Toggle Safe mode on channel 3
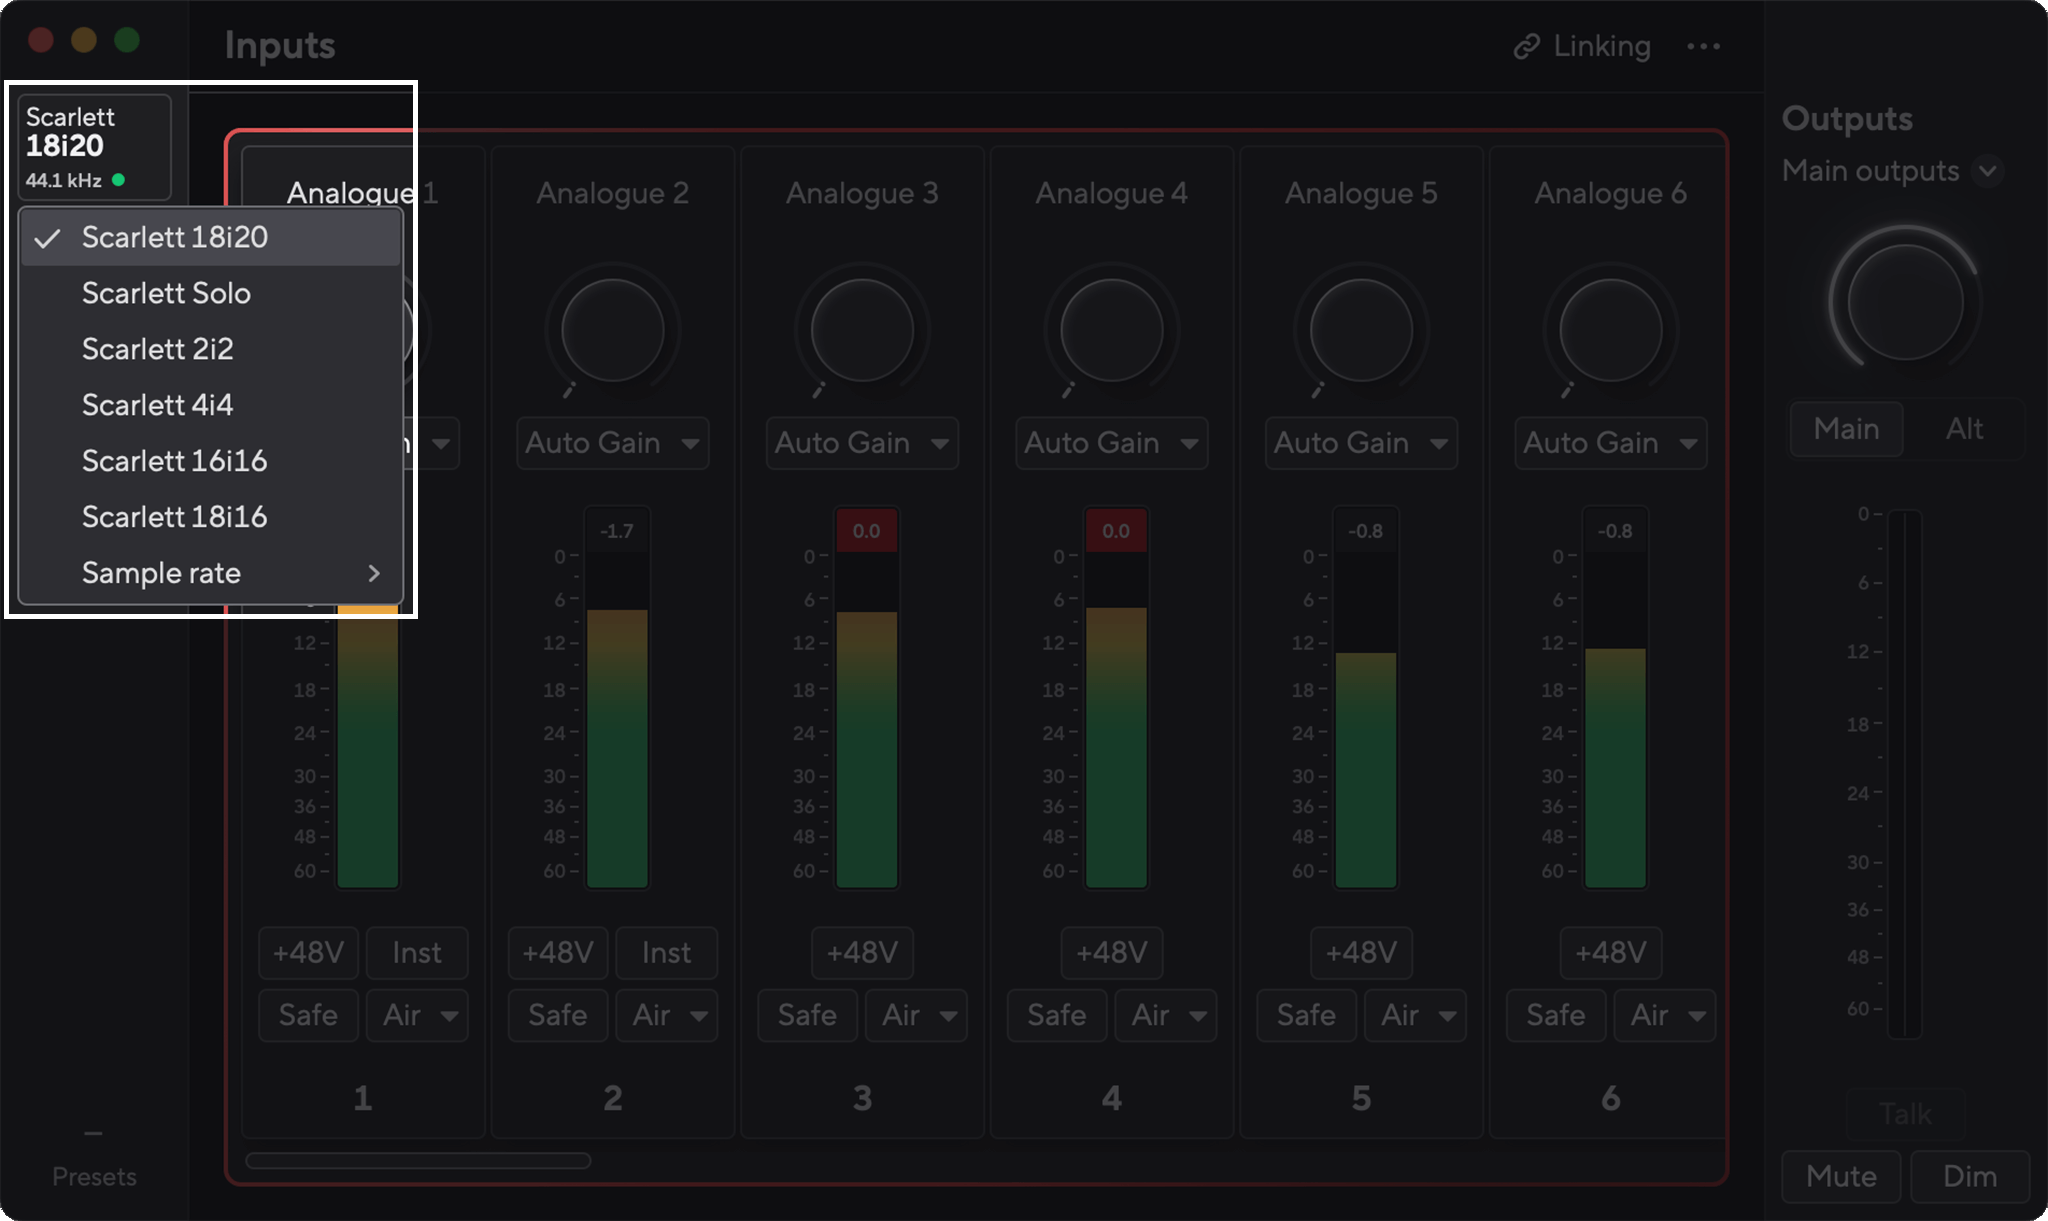This screenshot has height=1221, width=2048. coord(807,1015)
